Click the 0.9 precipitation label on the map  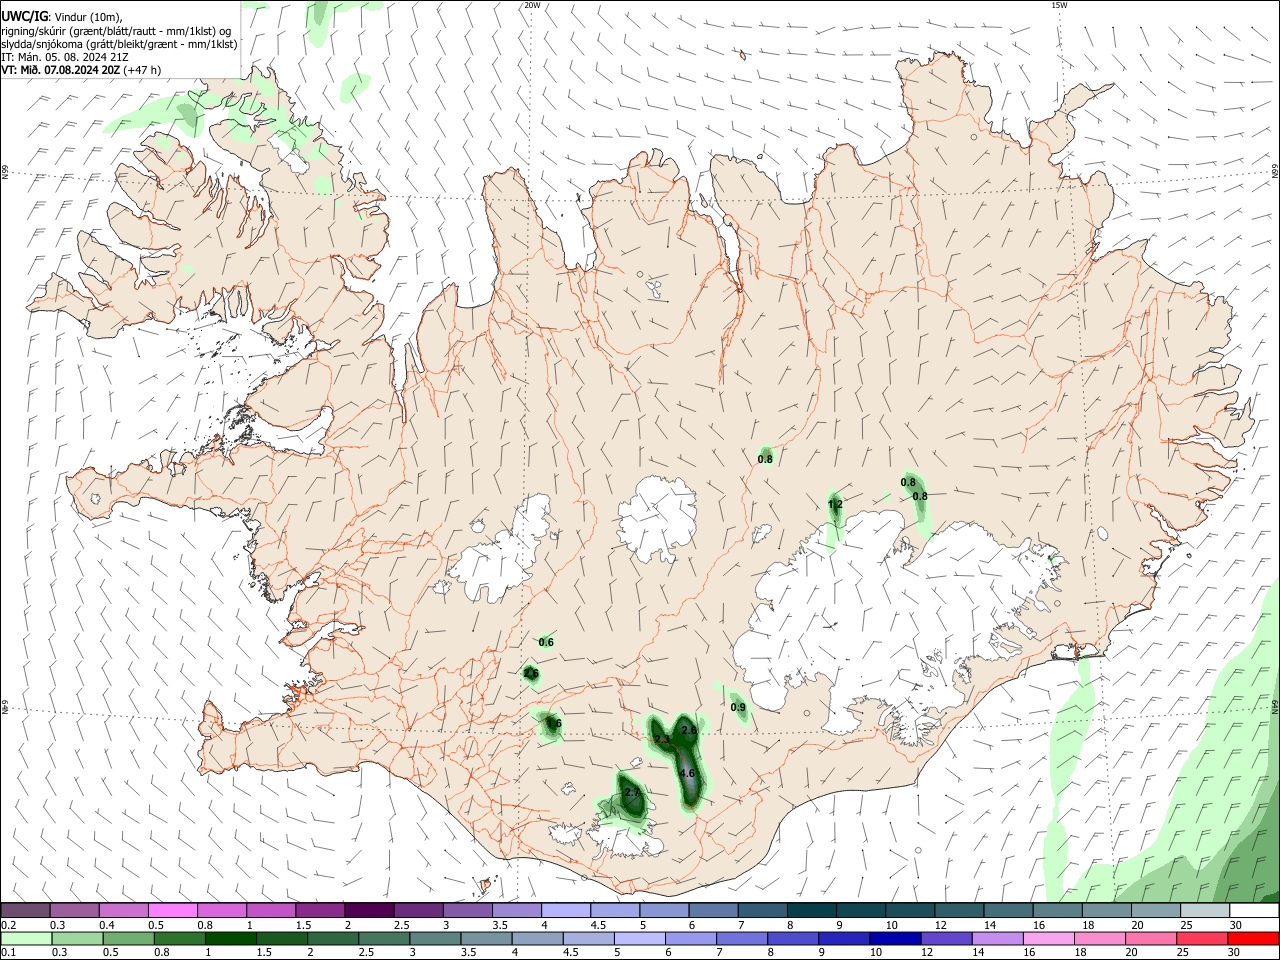click(738, 707)
